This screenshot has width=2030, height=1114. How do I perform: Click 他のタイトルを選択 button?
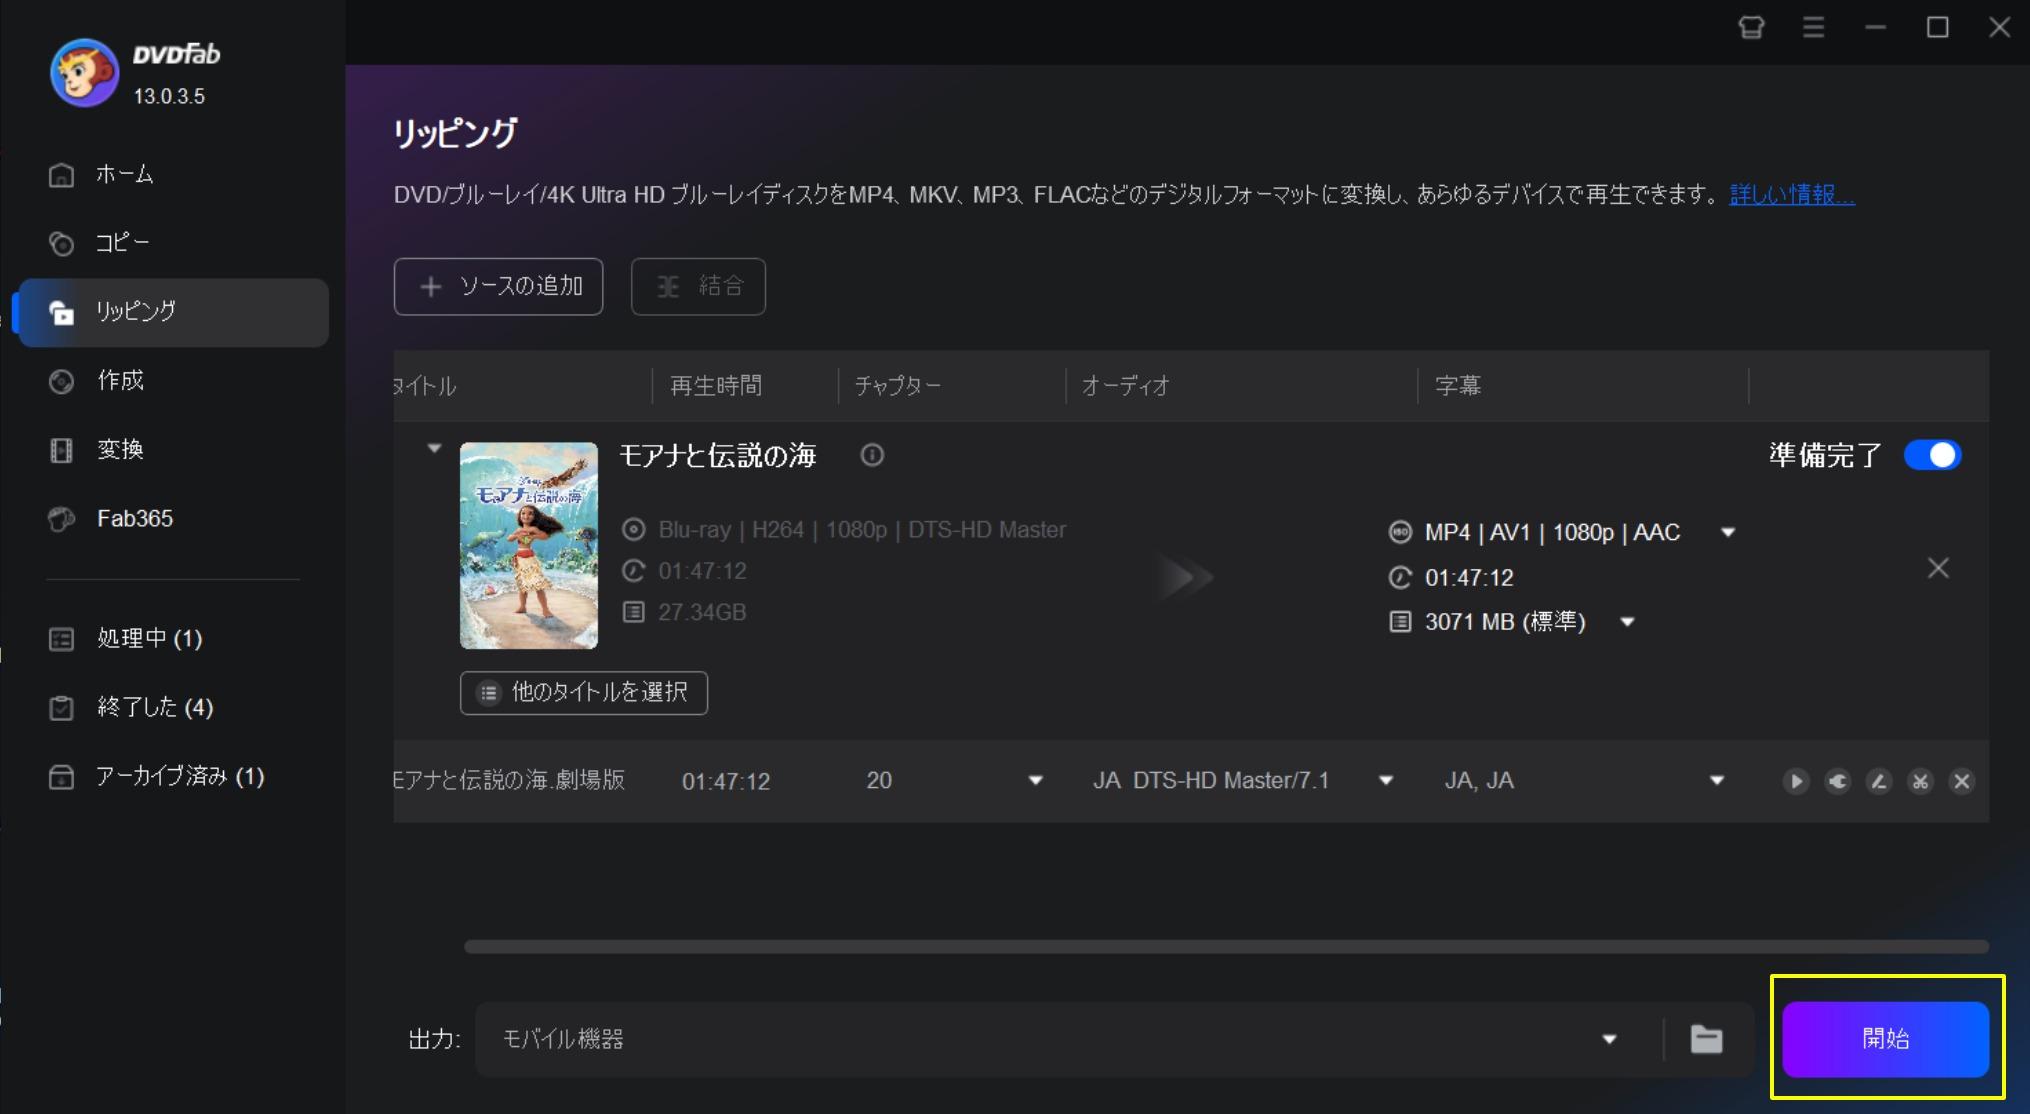(584, 693)
